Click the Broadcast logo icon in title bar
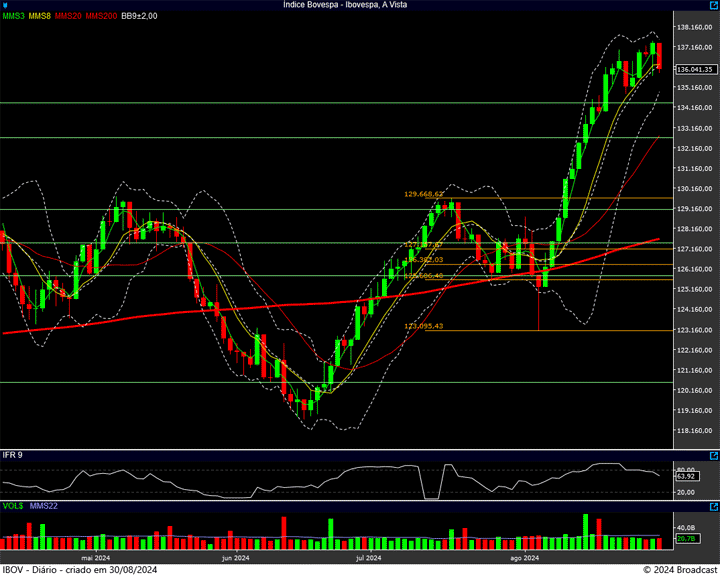 click(6, 5)
